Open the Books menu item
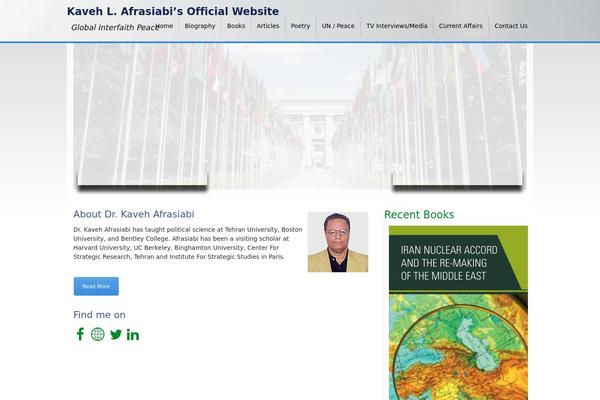 pyautogui.click(x=236, y=26)
